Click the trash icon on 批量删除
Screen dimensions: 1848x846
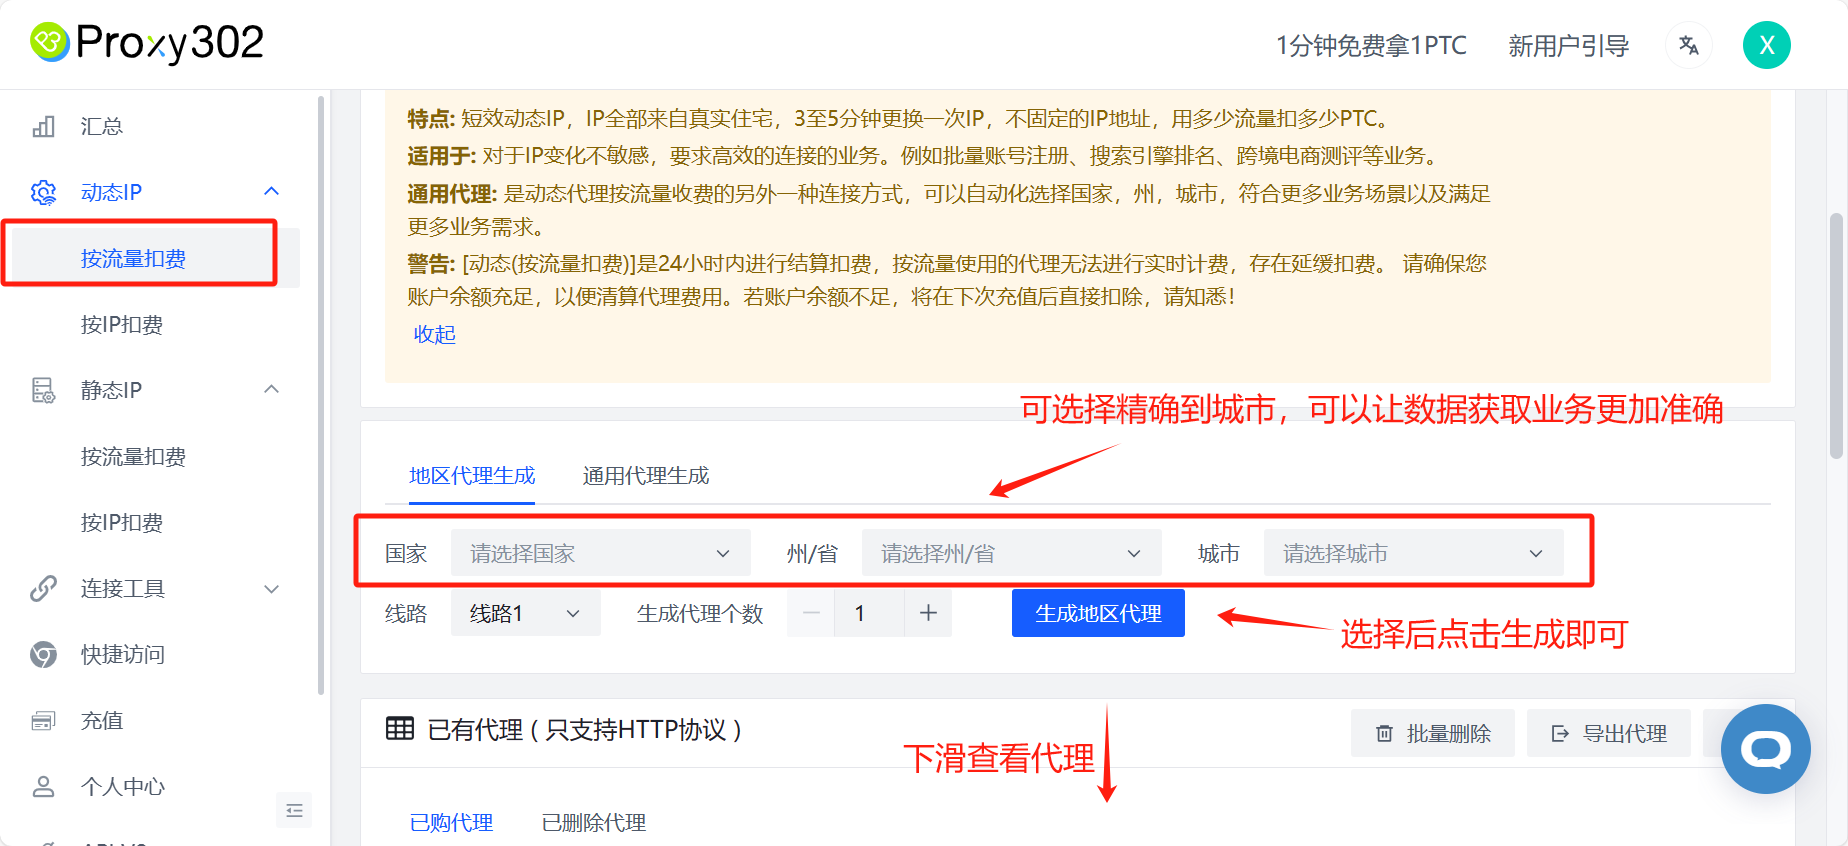(1384, 734)
